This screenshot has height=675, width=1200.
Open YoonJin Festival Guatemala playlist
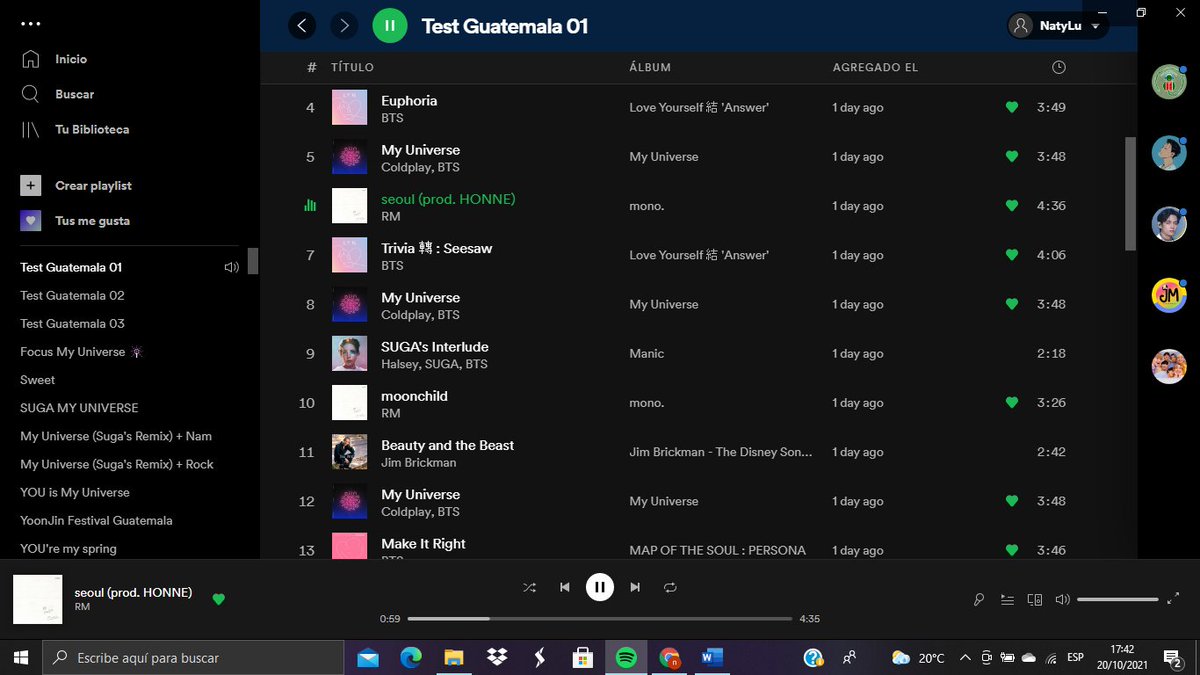pos(96,520)
